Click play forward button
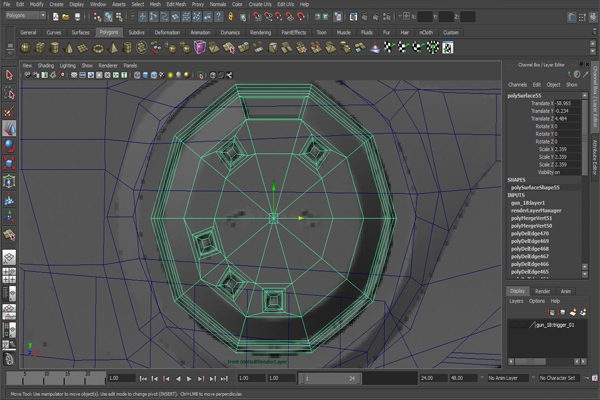 coord(189,379)
